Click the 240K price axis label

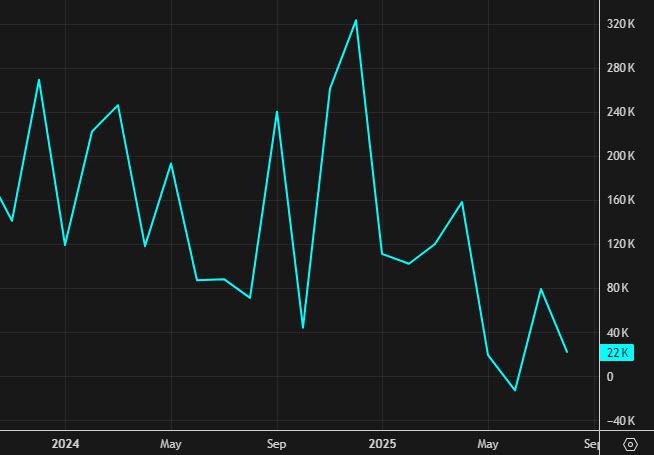pyautogui.click(x=622, y=112)
